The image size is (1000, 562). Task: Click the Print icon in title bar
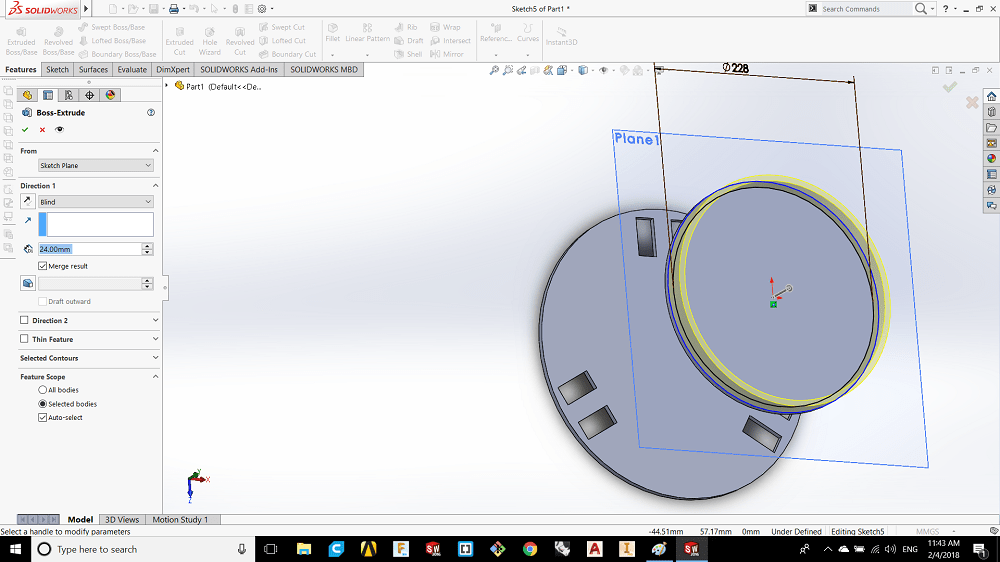173,9
